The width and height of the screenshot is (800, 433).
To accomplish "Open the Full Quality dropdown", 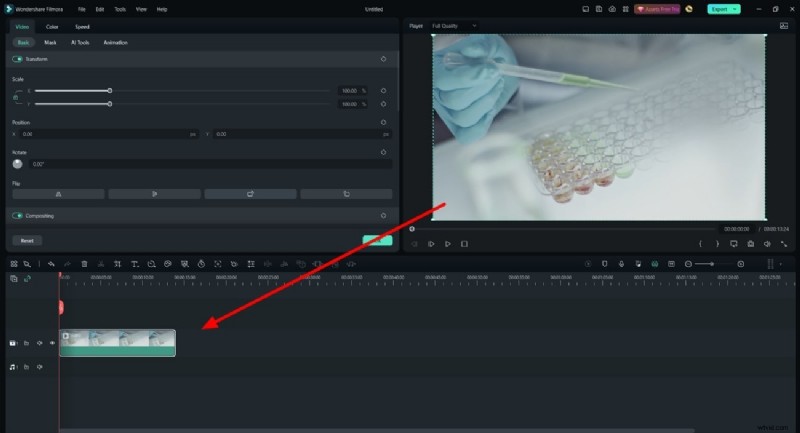I will click(x=454, y=26).
